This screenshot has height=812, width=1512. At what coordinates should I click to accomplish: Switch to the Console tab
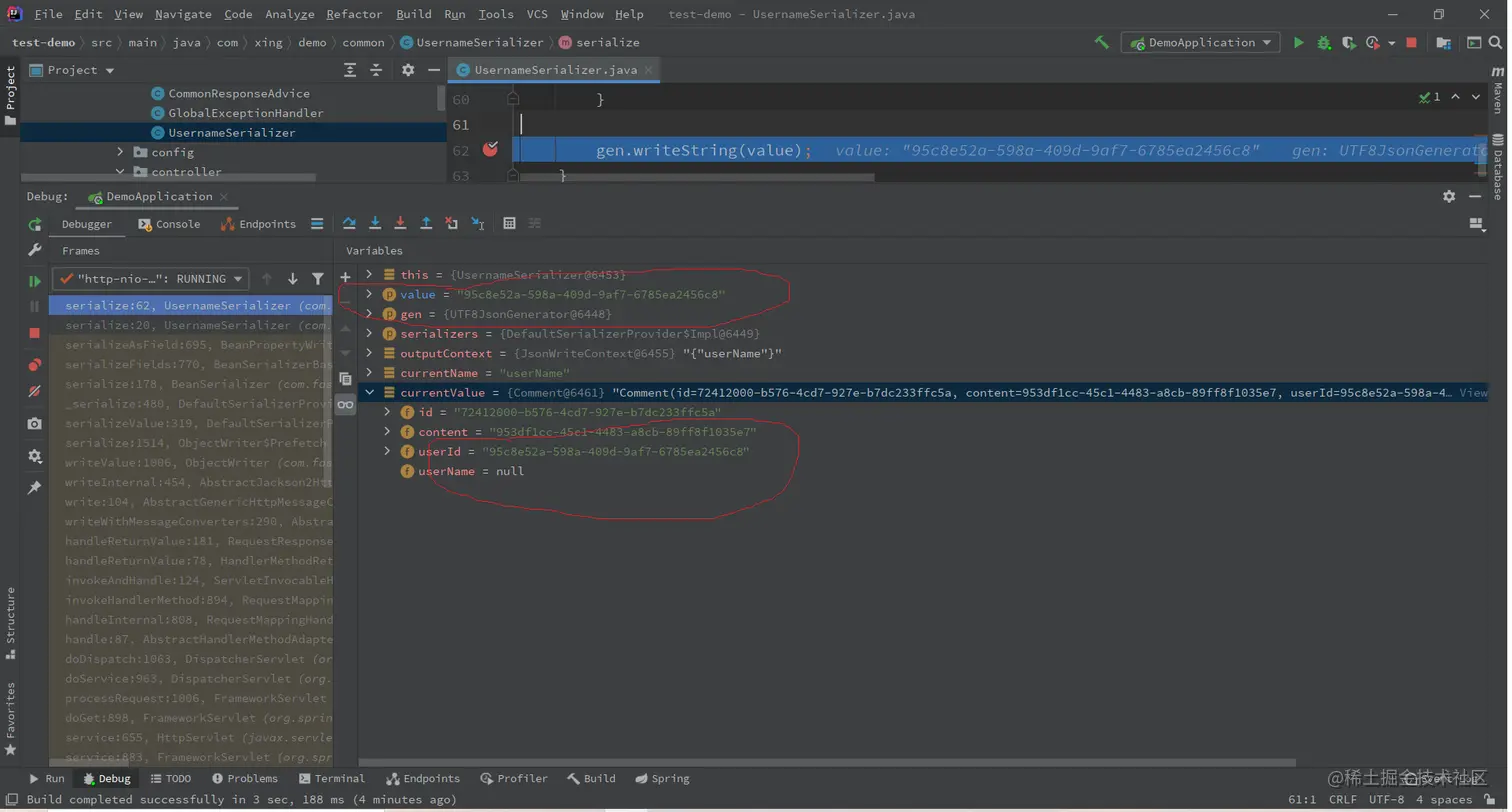tap(169, 224)
